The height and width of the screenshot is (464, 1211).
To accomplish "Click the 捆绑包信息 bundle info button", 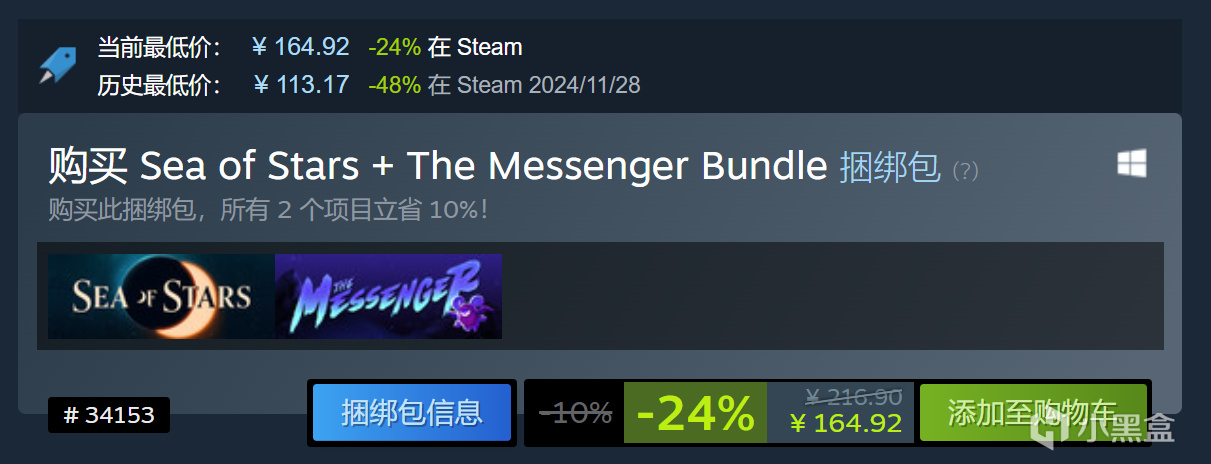I will (412, 412).
